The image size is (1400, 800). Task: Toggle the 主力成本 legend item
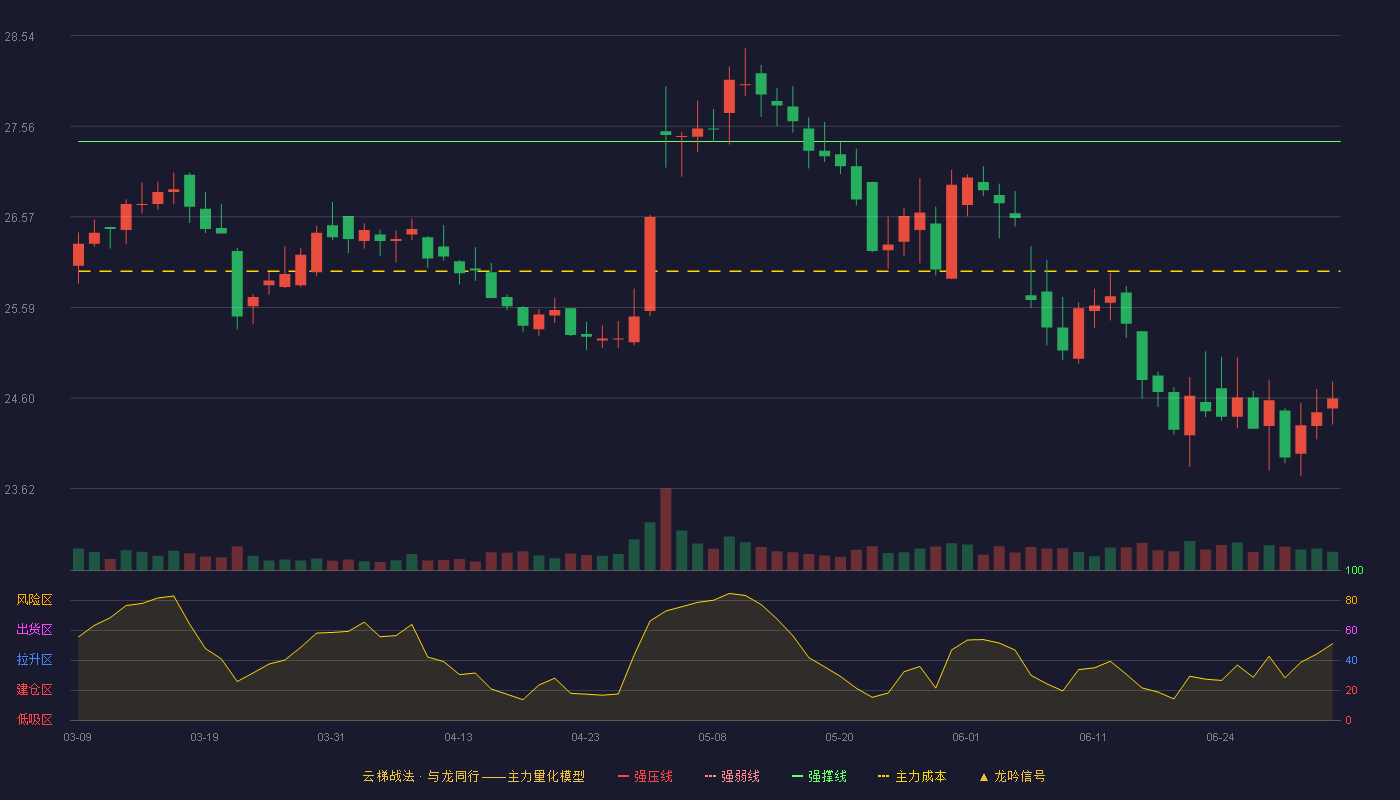[x=912, y=776]
